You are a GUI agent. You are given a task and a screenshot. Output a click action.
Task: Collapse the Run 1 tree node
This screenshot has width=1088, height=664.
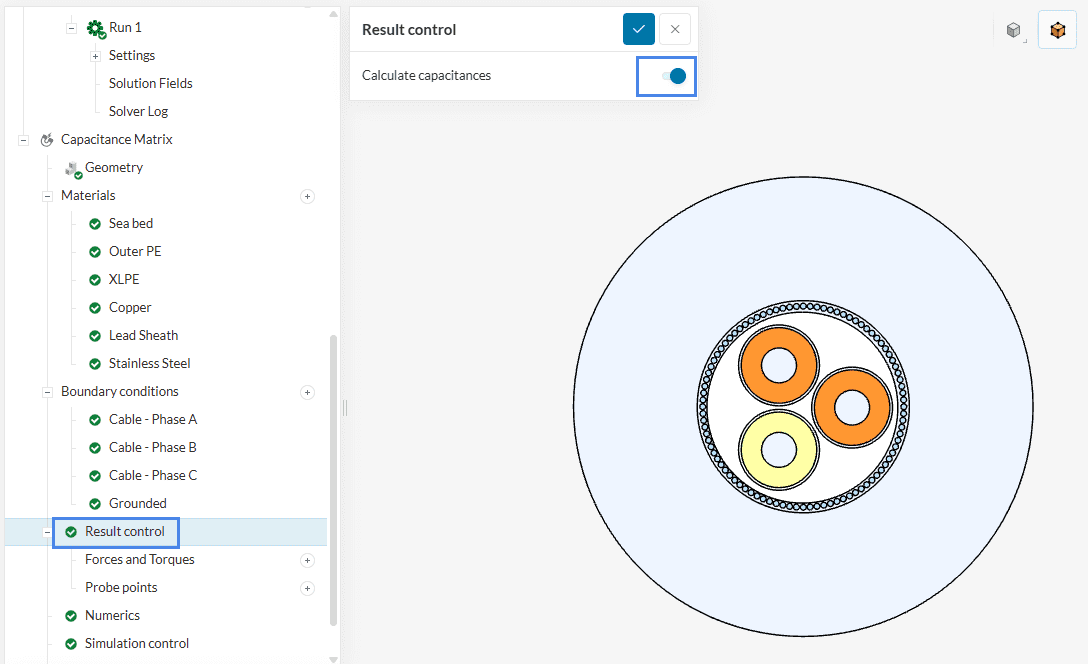click(x=71, y=28)
